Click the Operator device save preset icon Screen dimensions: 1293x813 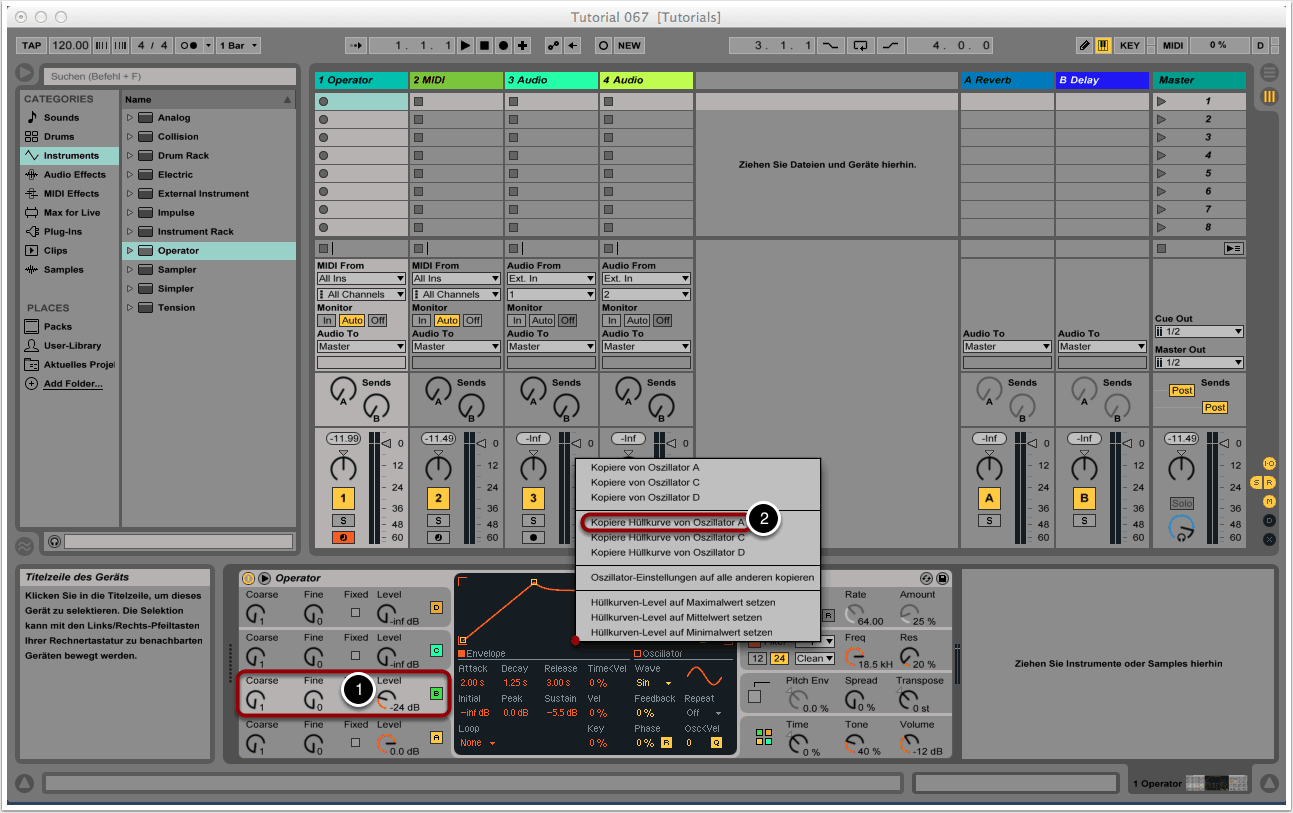tap(942, 578)
